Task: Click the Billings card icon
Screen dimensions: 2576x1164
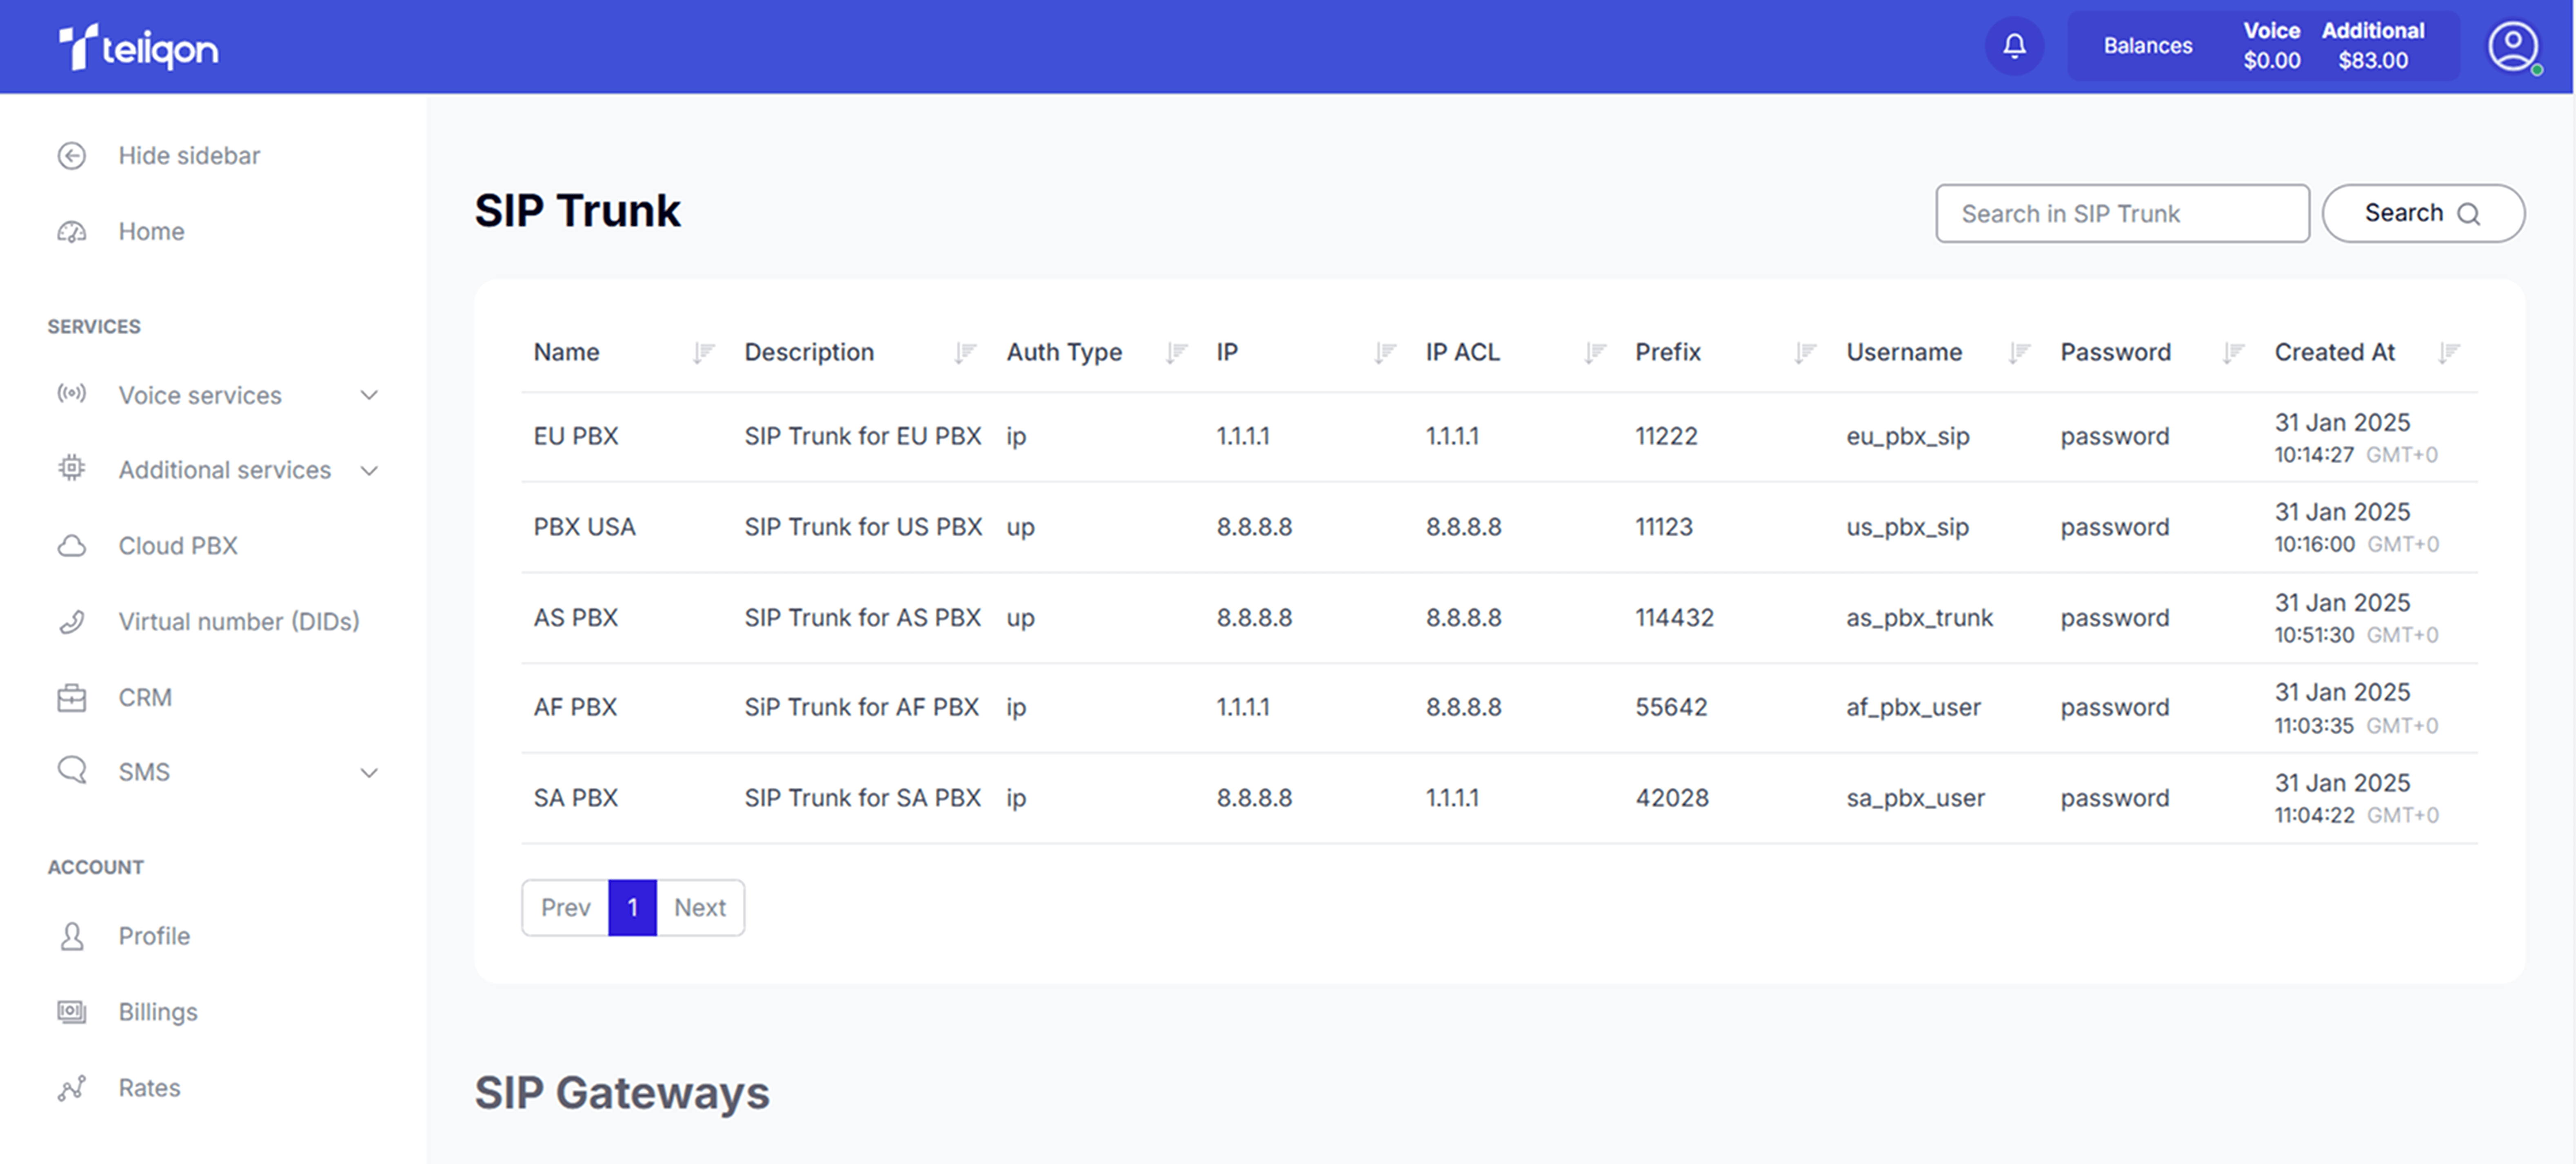Action: pos(71,1011)
